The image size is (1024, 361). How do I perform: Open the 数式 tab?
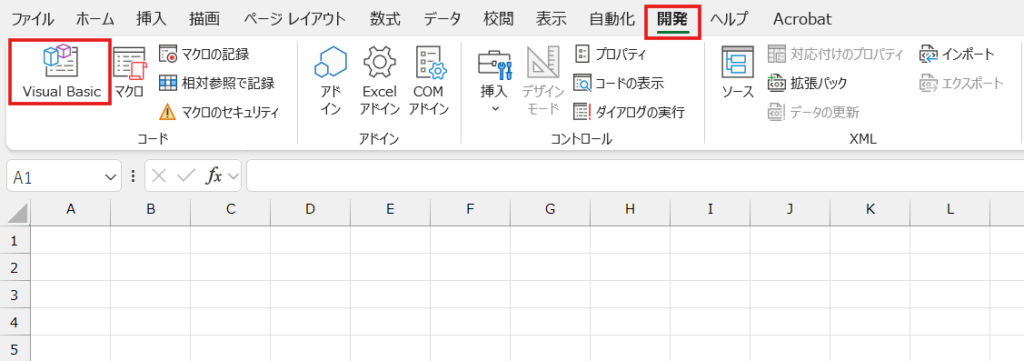click(x=385, y=19)
